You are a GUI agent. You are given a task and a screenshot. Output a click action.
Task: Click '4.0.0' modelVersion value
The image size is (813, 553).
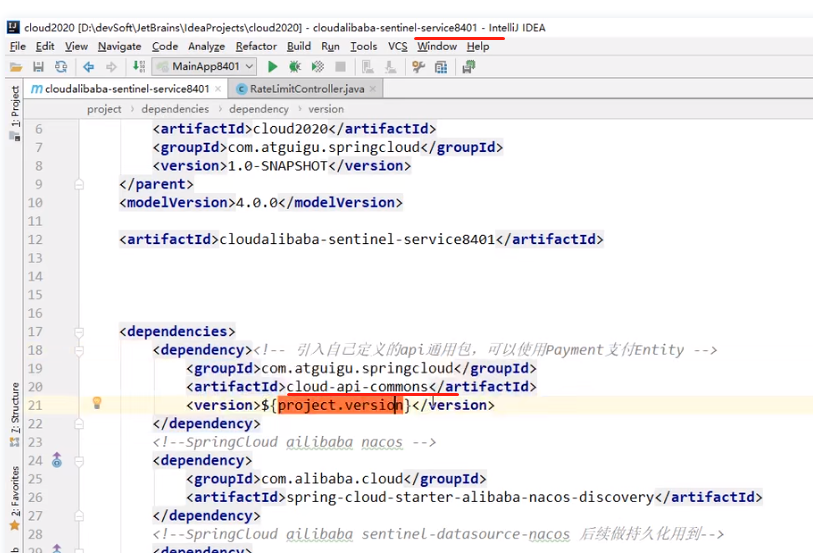click(257, 203)
